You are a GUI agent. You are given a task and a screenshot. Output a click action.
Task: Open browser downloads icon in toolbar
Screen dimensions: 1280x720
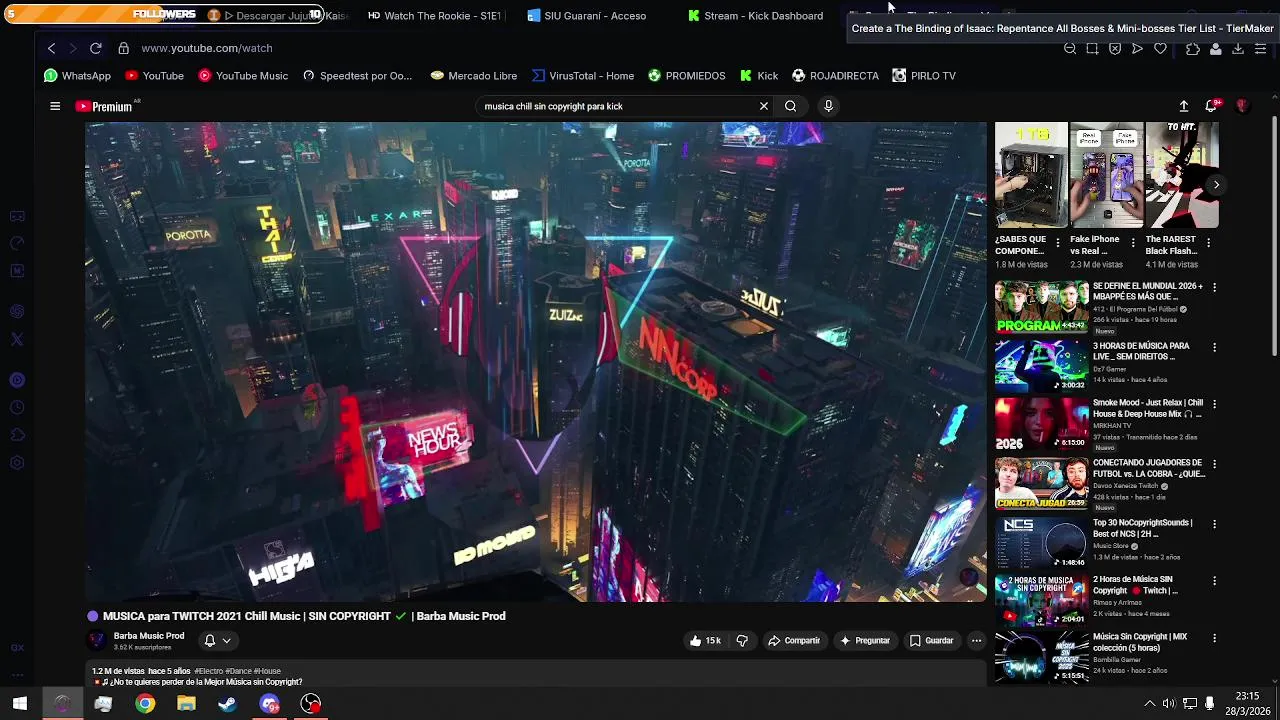[x=1238, y=48]
